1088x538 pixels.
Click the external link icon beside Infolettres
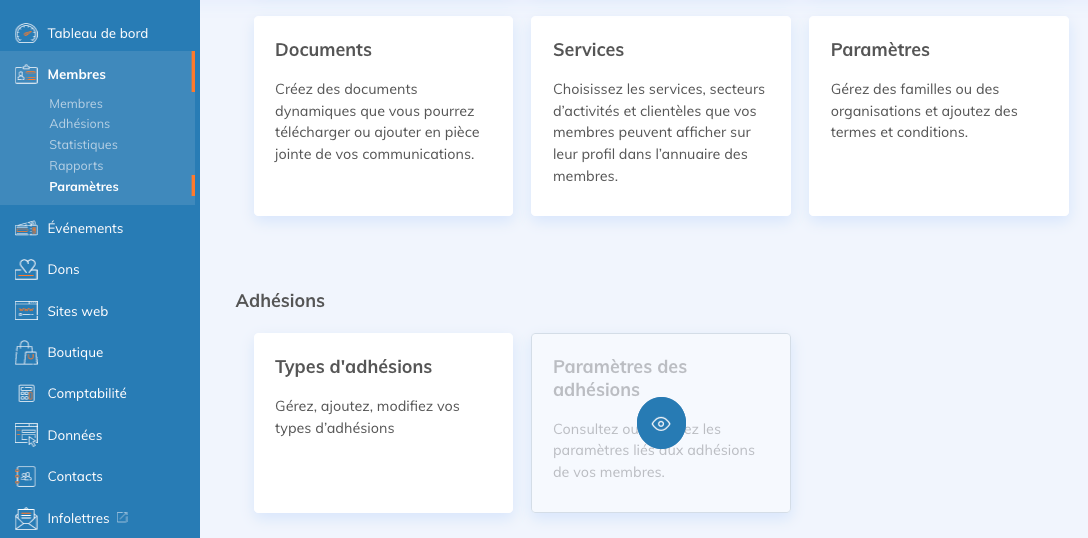click(123, 518)
